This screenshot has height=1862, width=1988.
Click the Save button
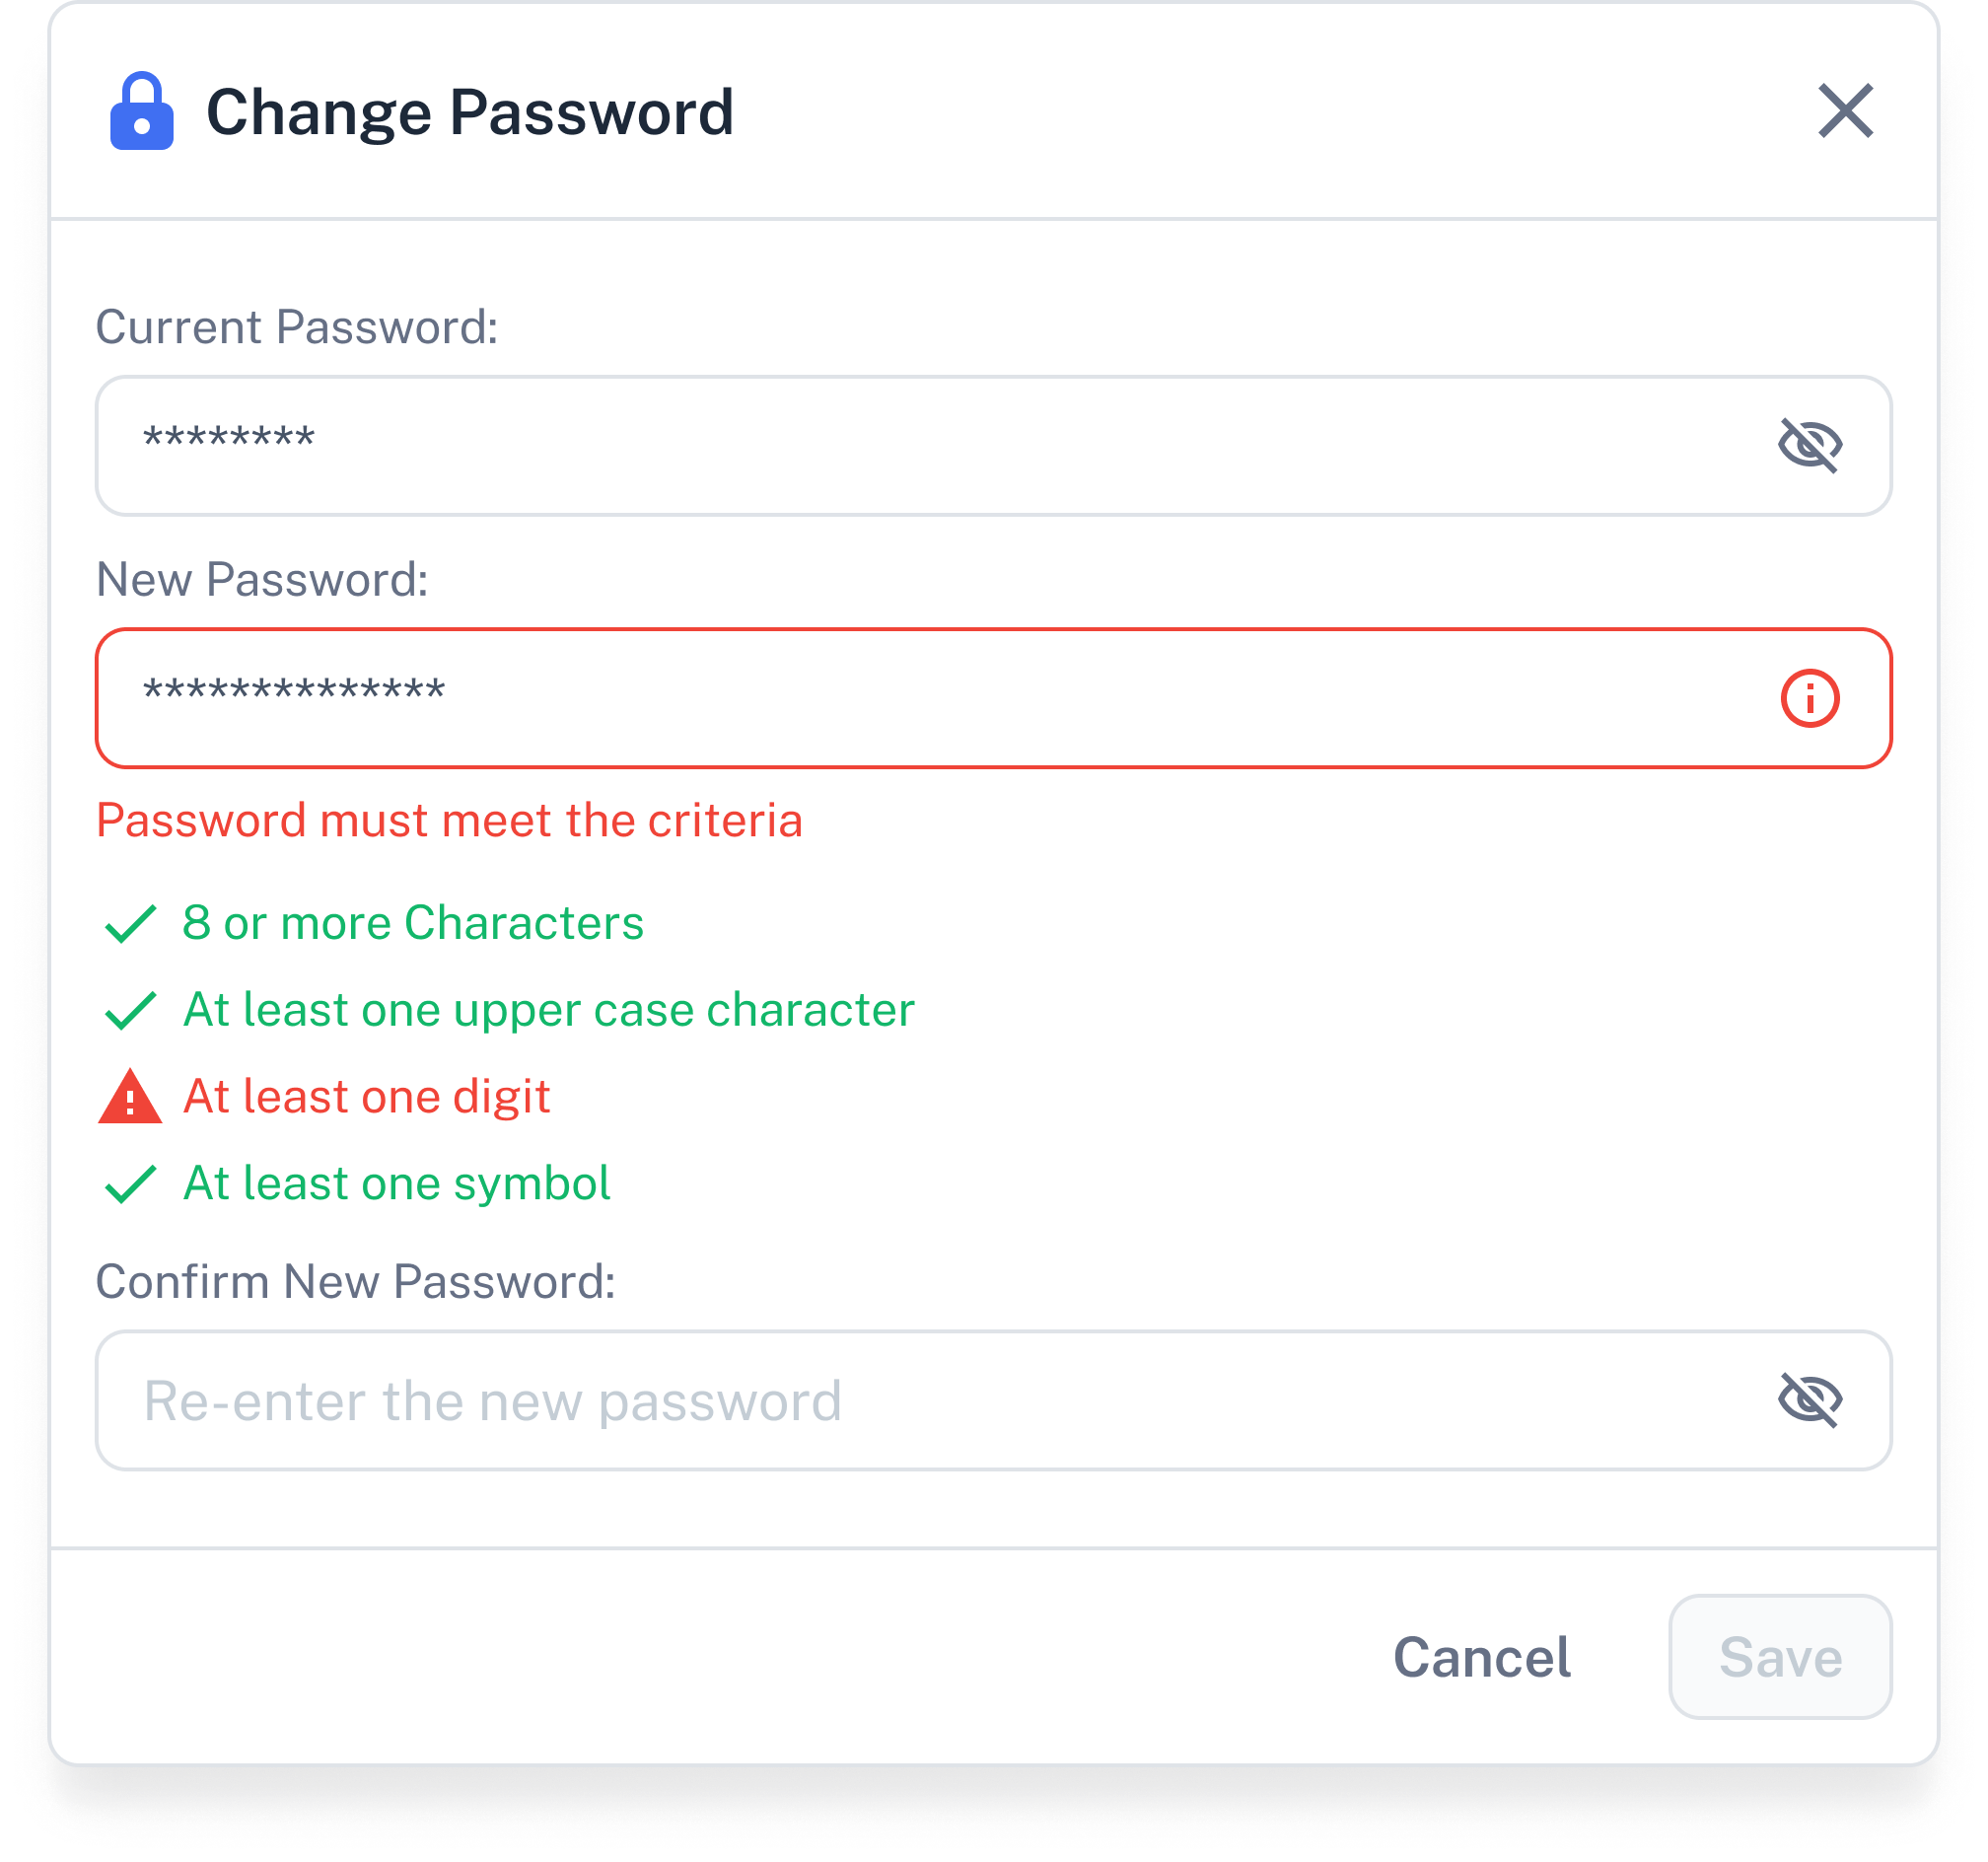tap(1779, 1656)
